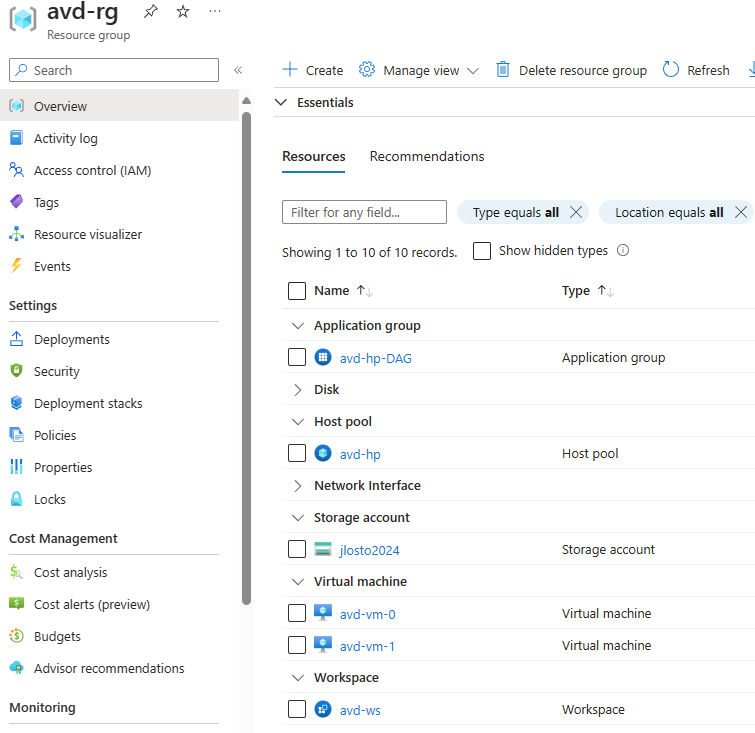Viewport: 755px width, 733px height.
Task: Switch to the Recommendations tab
Action: point(427,157)
